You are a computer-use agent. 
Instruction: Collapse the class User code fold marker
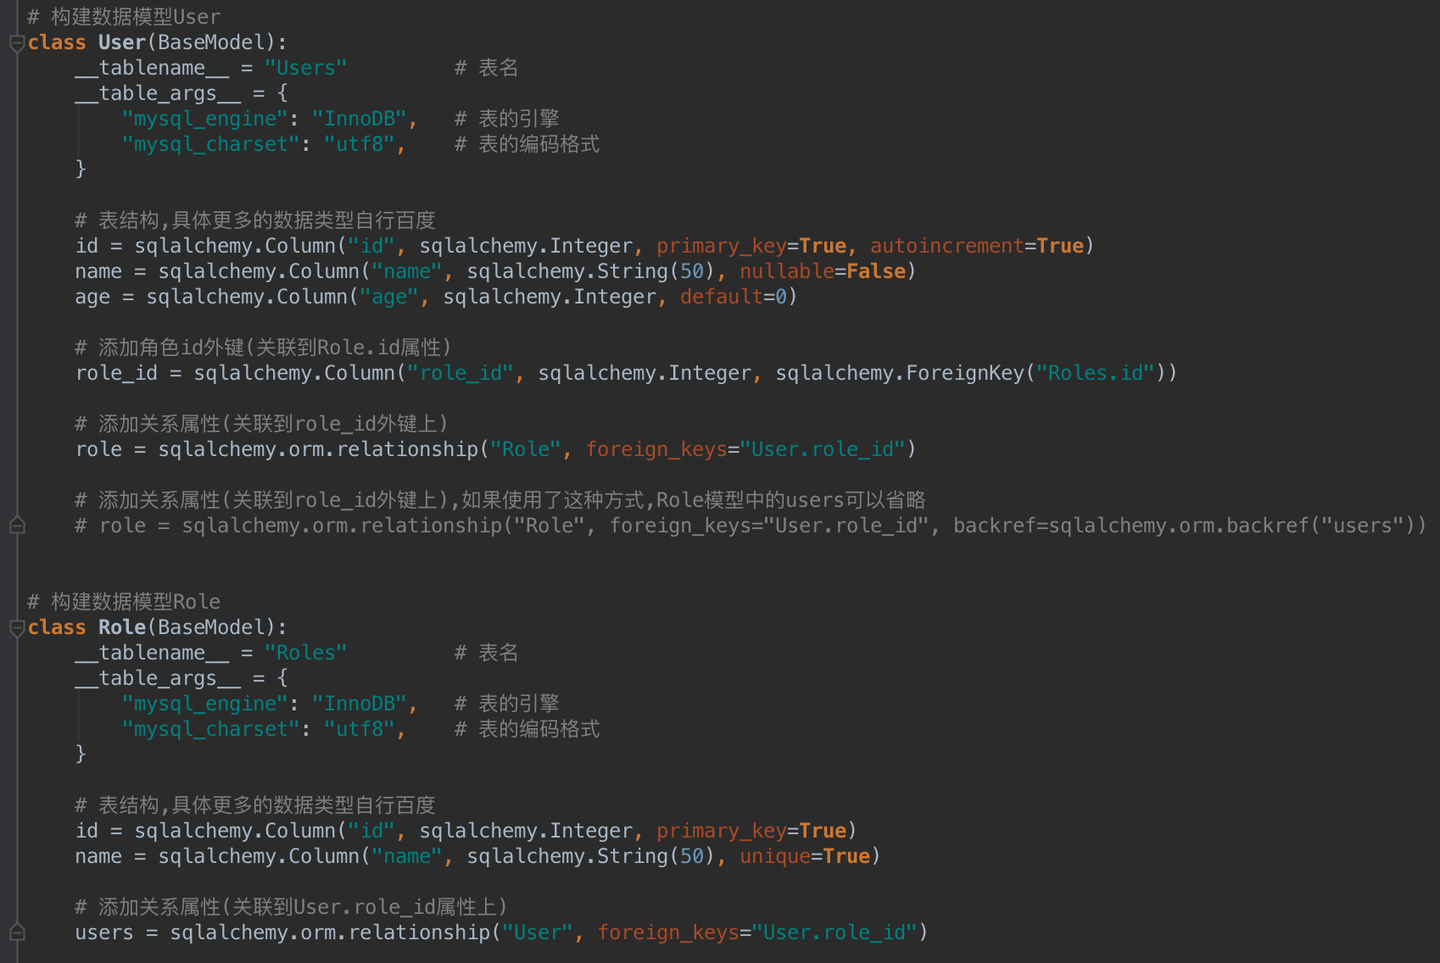[x=17, y=43]
